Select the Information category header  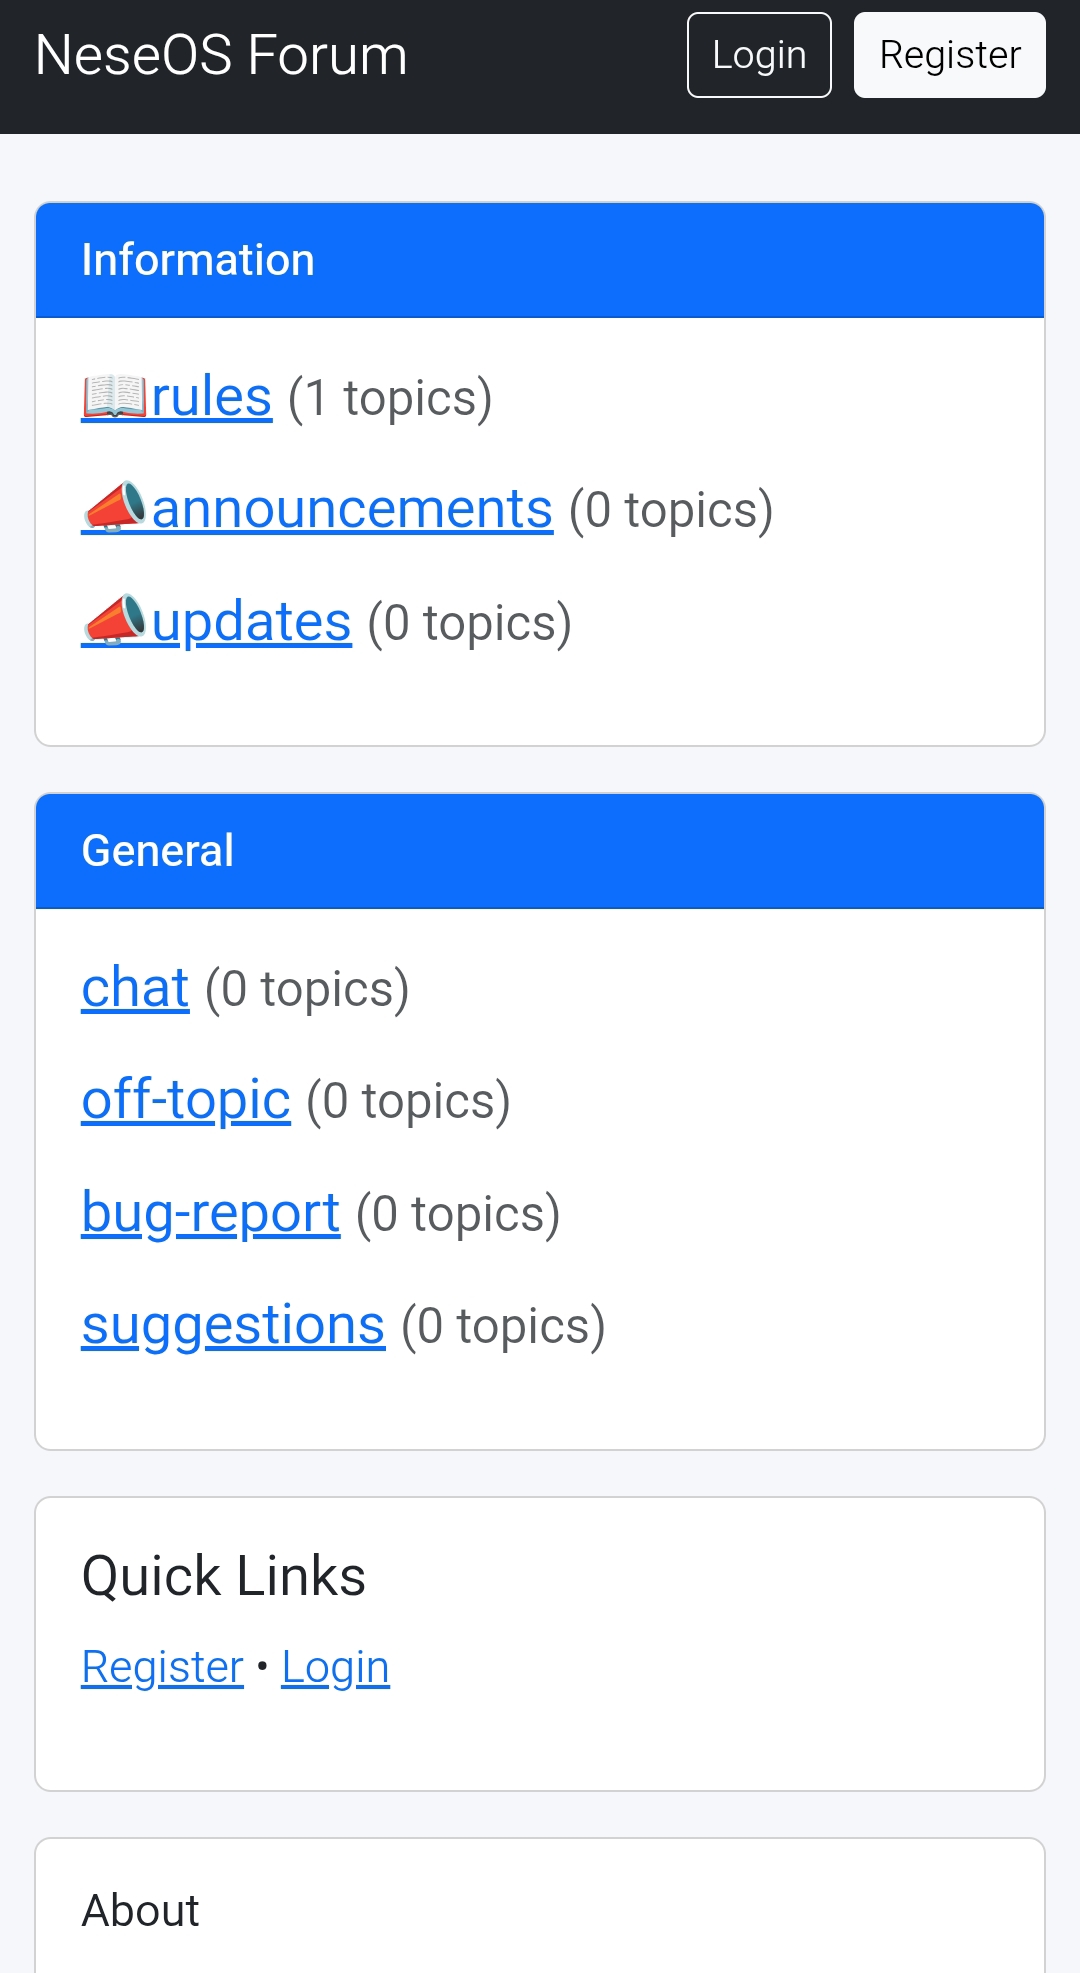(x=198, y=260)
